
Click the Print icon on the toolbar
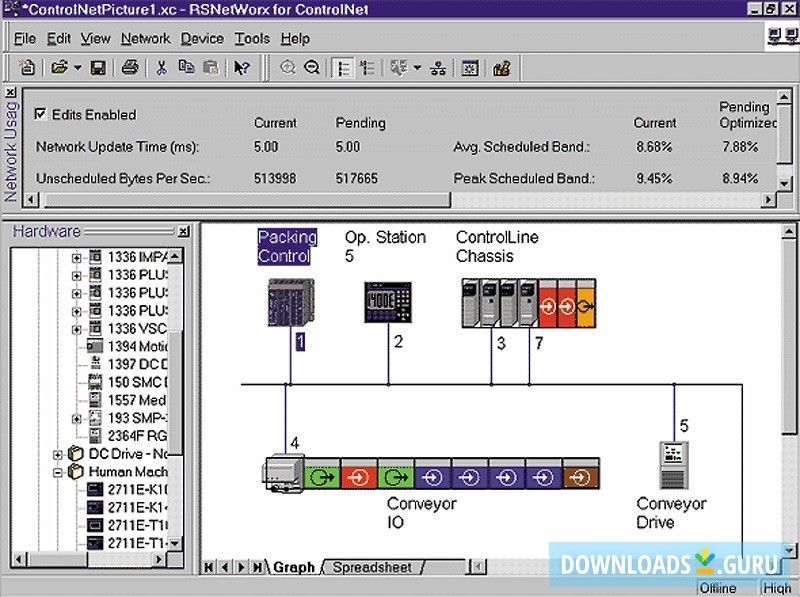pos(129,68)
